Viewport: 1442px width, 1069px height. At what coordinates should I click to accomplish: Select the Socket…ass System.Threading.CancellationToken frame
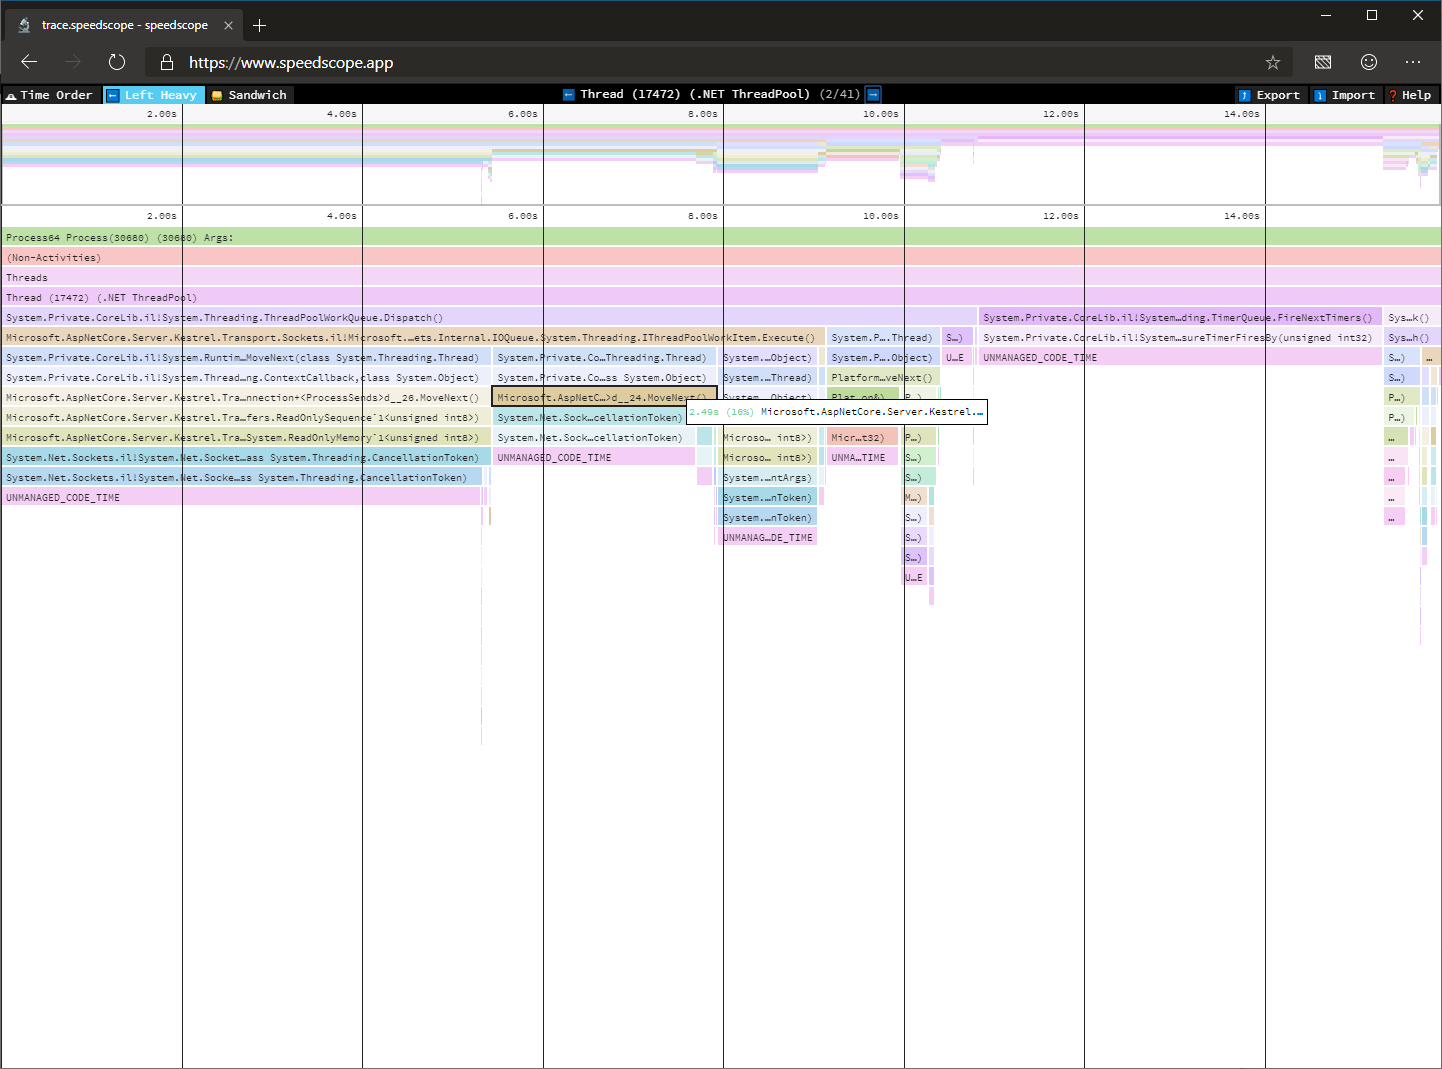pos(246,457)
